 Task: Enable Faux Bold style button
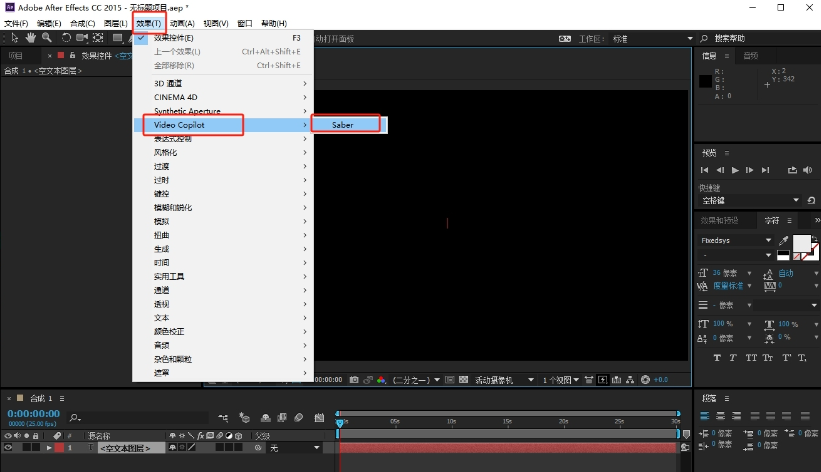click(717, 357)
